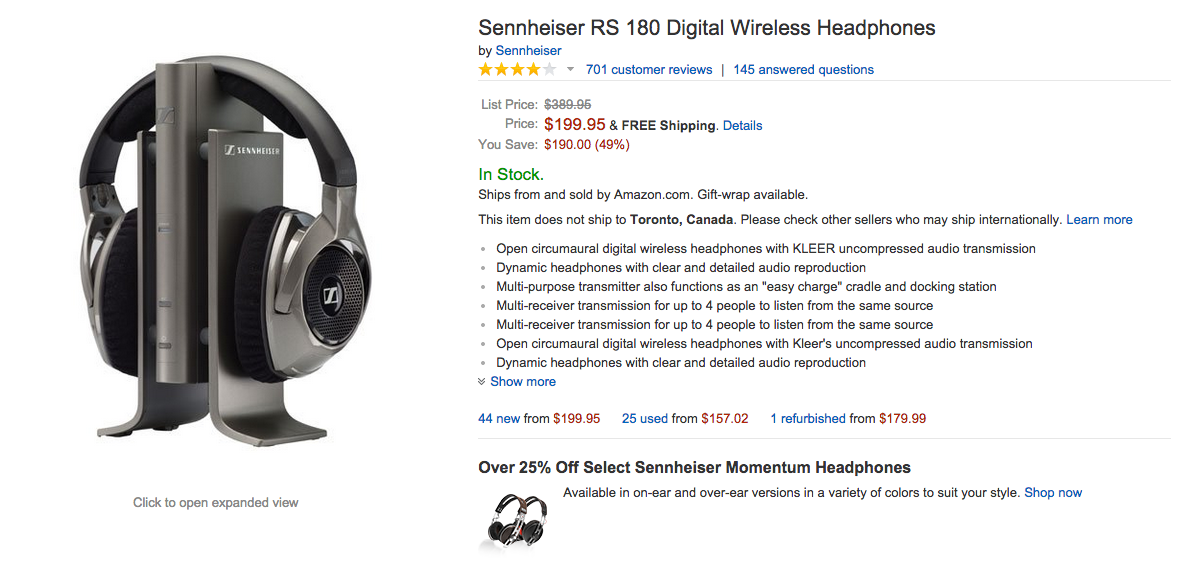This screenshot has width=1192, height=575.
Task: Click the product title heading
Action: coord(706,27)
